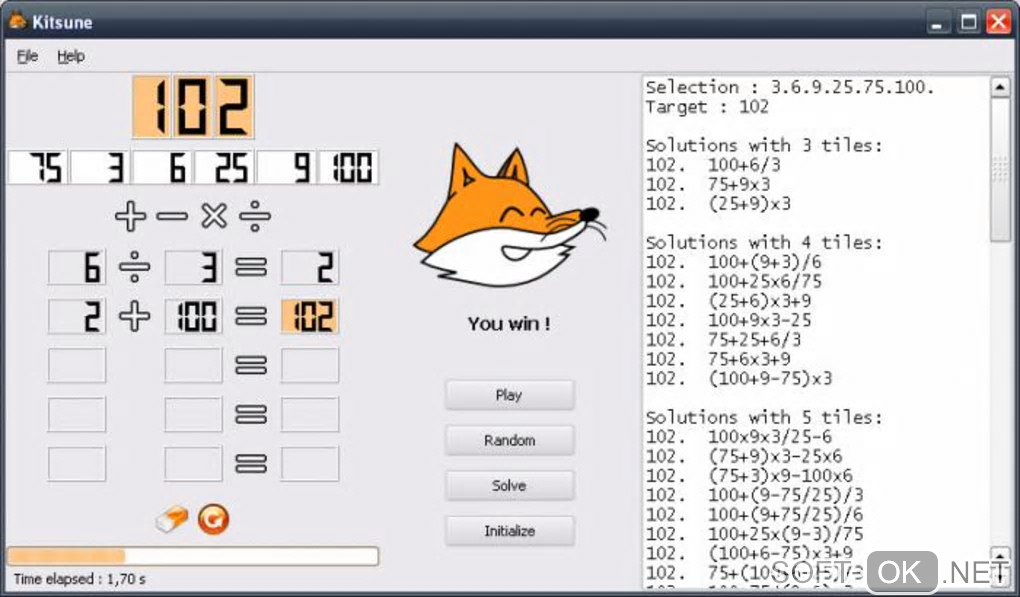1020x597 pixels.
Task: Minimize the Kitsune window
Action: (937, 23)
